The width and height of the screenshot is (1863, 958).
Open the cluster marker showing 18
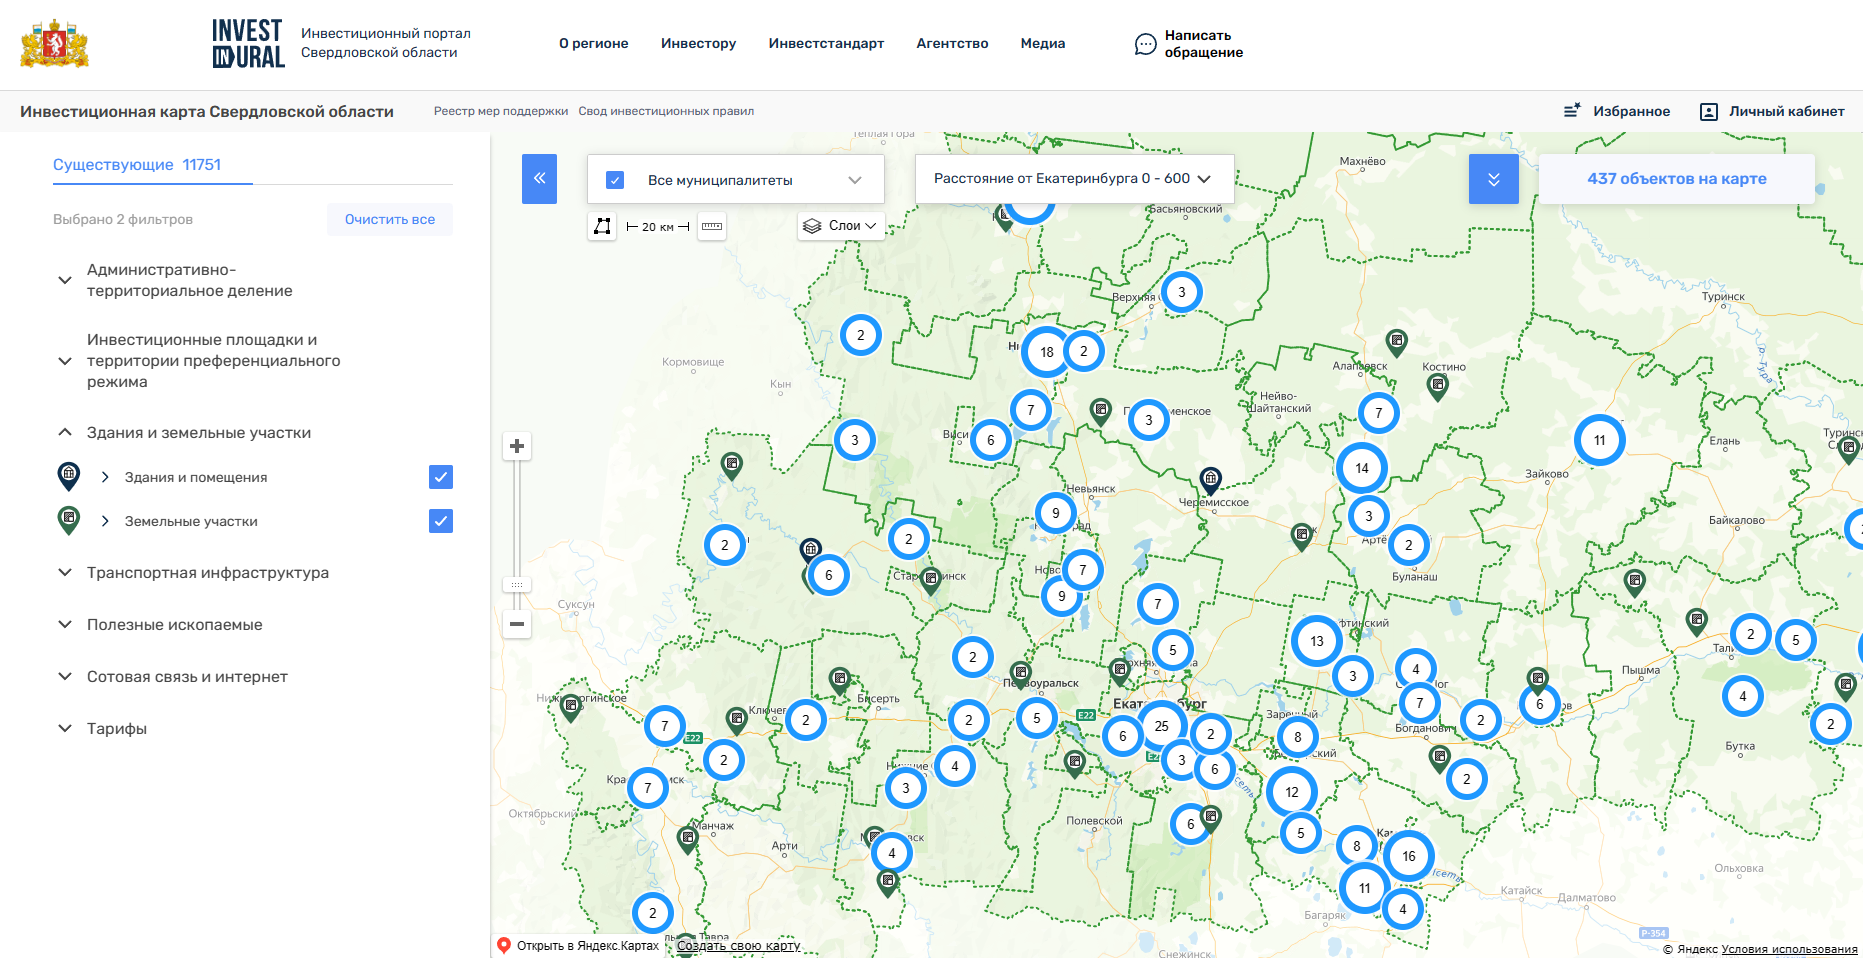pos(1046,351)
